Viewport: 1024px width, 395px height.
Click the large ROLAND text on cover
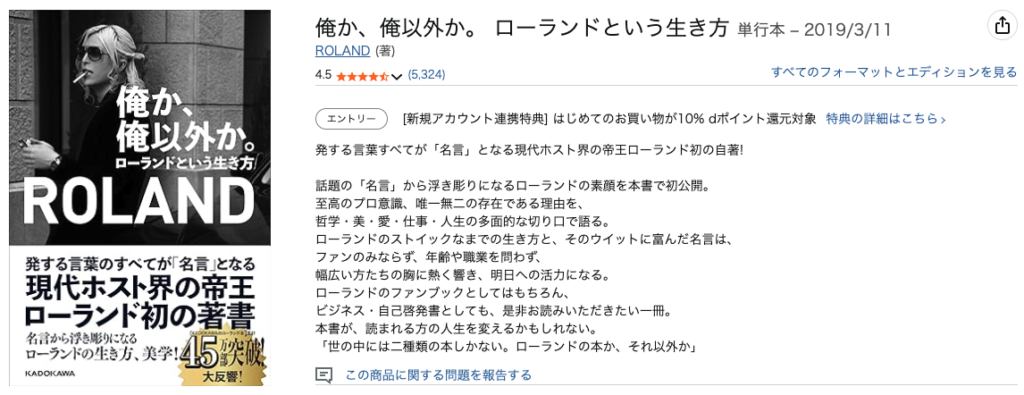point(138,202)
